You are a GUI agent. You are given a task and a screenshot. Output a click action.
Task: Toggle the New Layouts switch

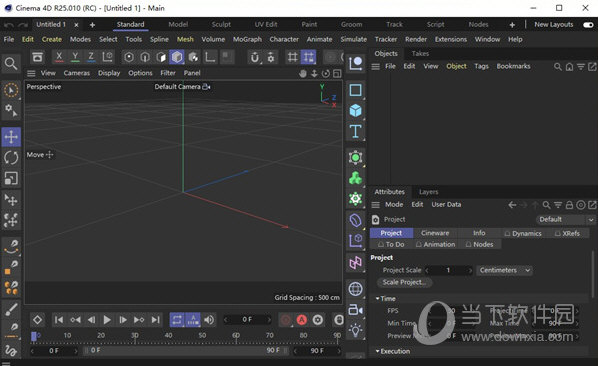point(588,25)
